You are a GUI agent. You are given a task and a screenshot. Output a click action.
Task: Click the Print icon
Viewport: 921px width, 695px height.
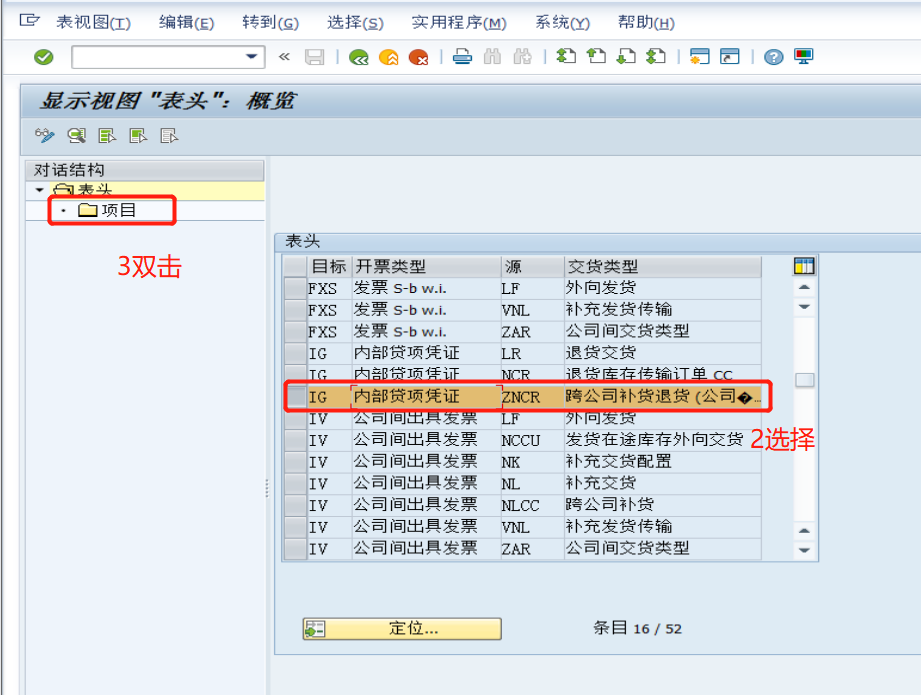point(462,57)
